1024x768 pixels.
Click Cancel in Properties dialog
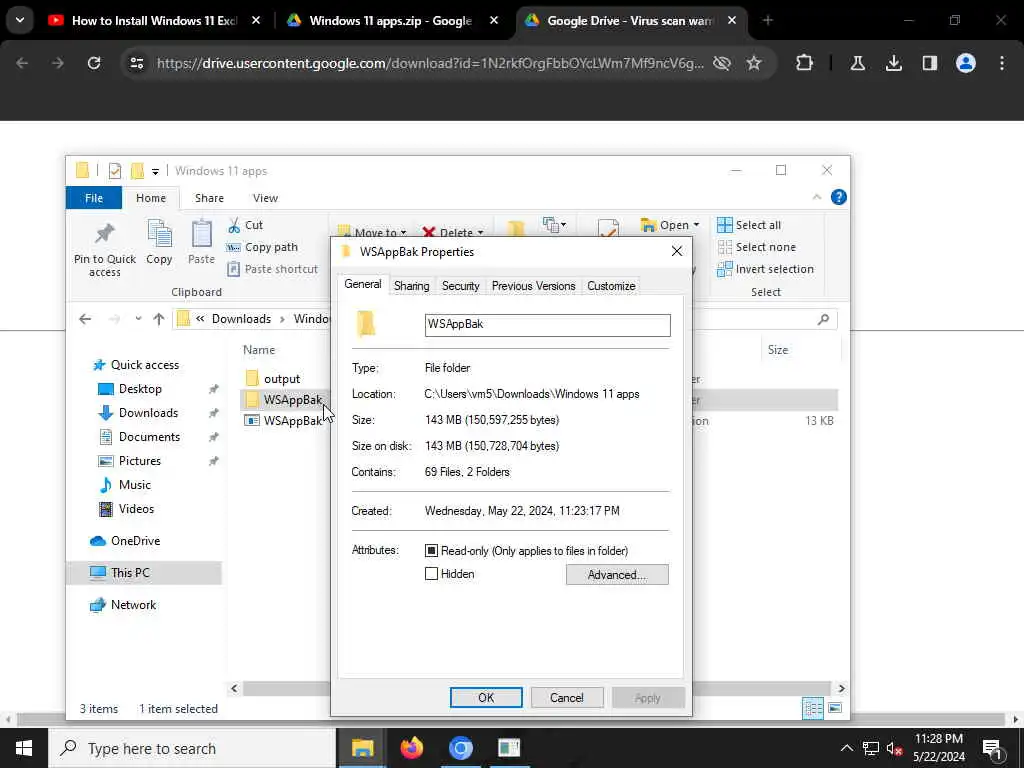[567, 697]
